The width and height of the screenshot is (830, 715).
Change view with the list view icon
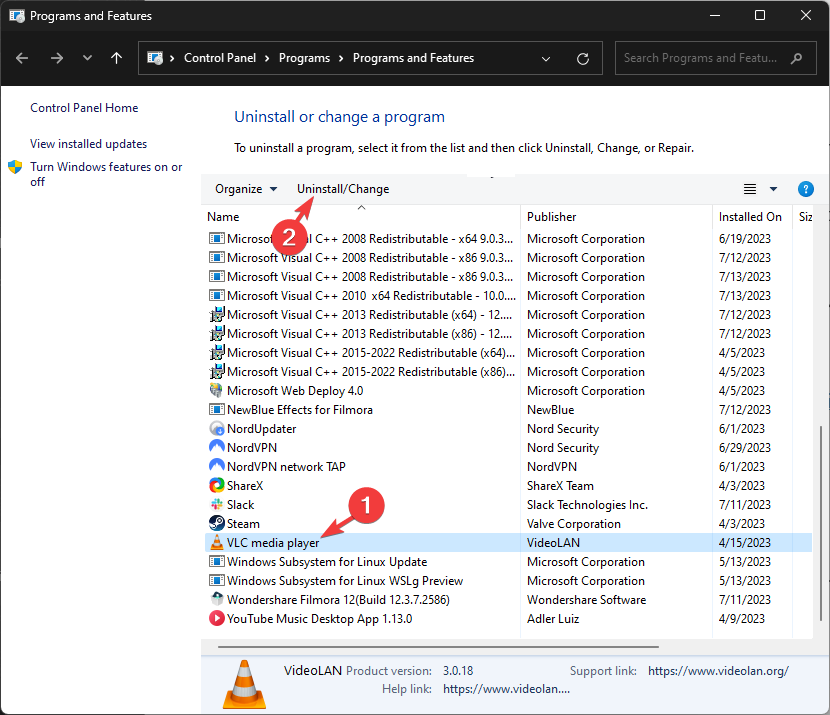(x=750, y=189)
